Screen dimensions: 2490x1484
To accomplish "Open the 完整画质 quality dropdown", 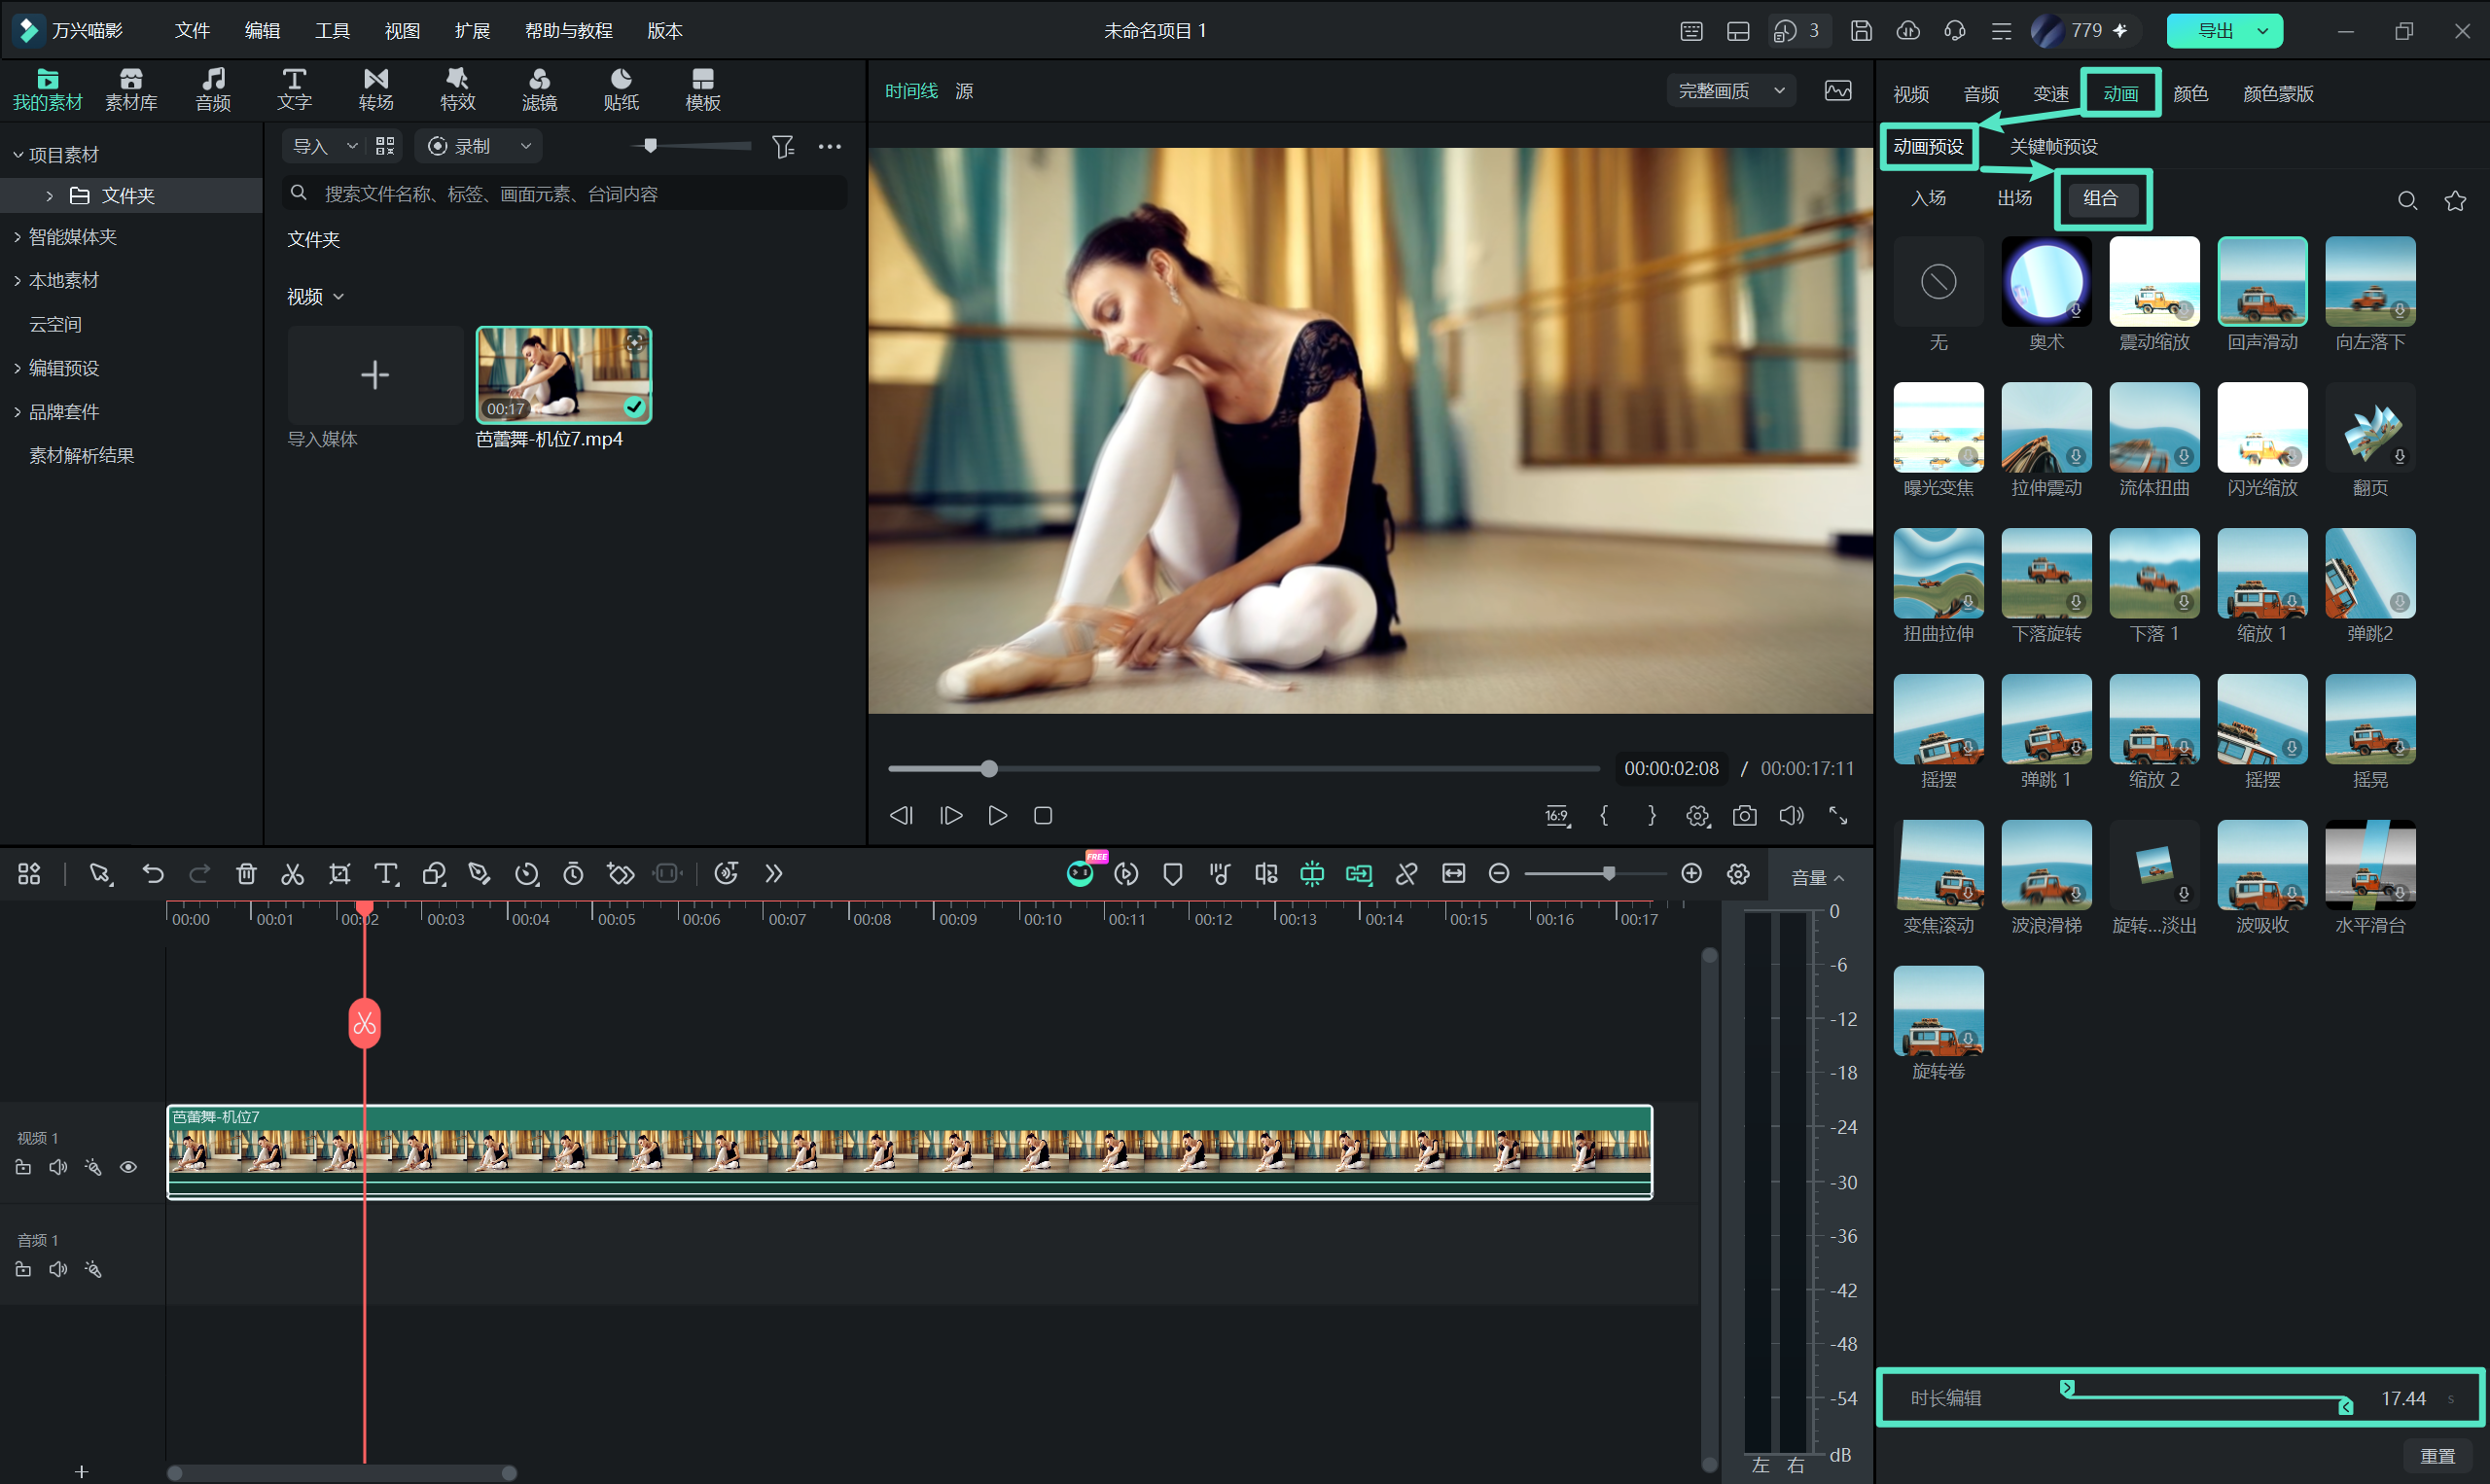I will (1730, 91).
